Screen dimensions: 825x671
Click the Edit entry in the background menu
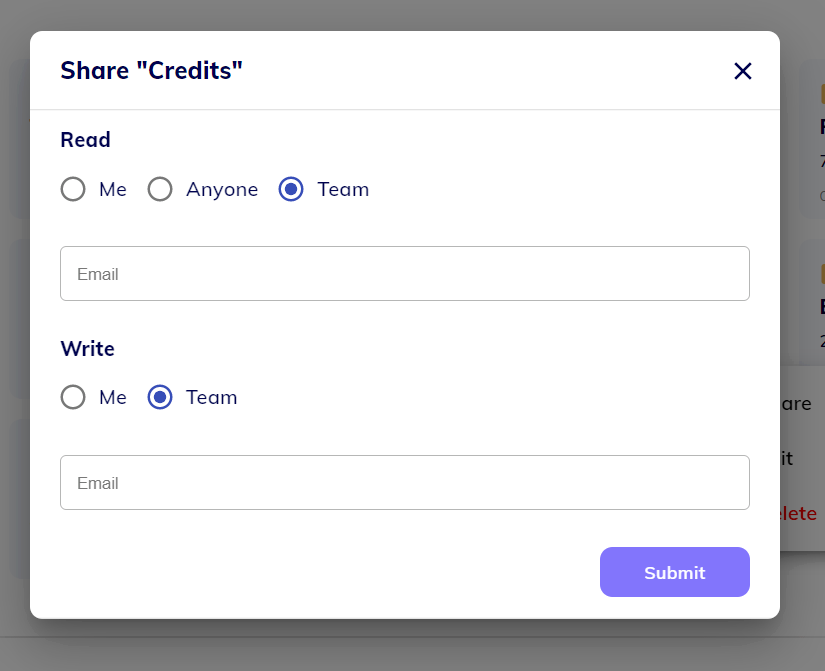pos(788,459)
